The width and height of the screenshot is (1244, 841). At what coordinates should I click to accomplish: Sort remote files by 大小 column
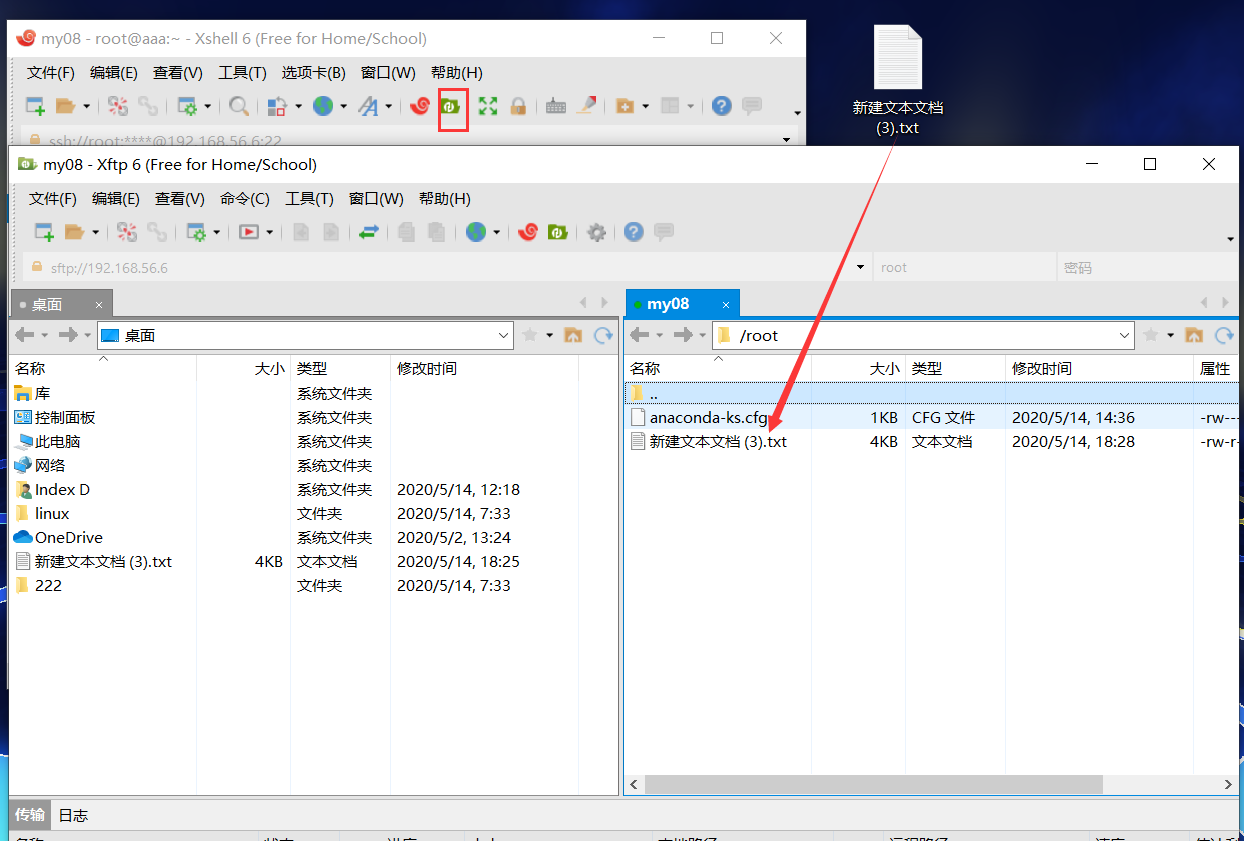click(x=858, y=369)
